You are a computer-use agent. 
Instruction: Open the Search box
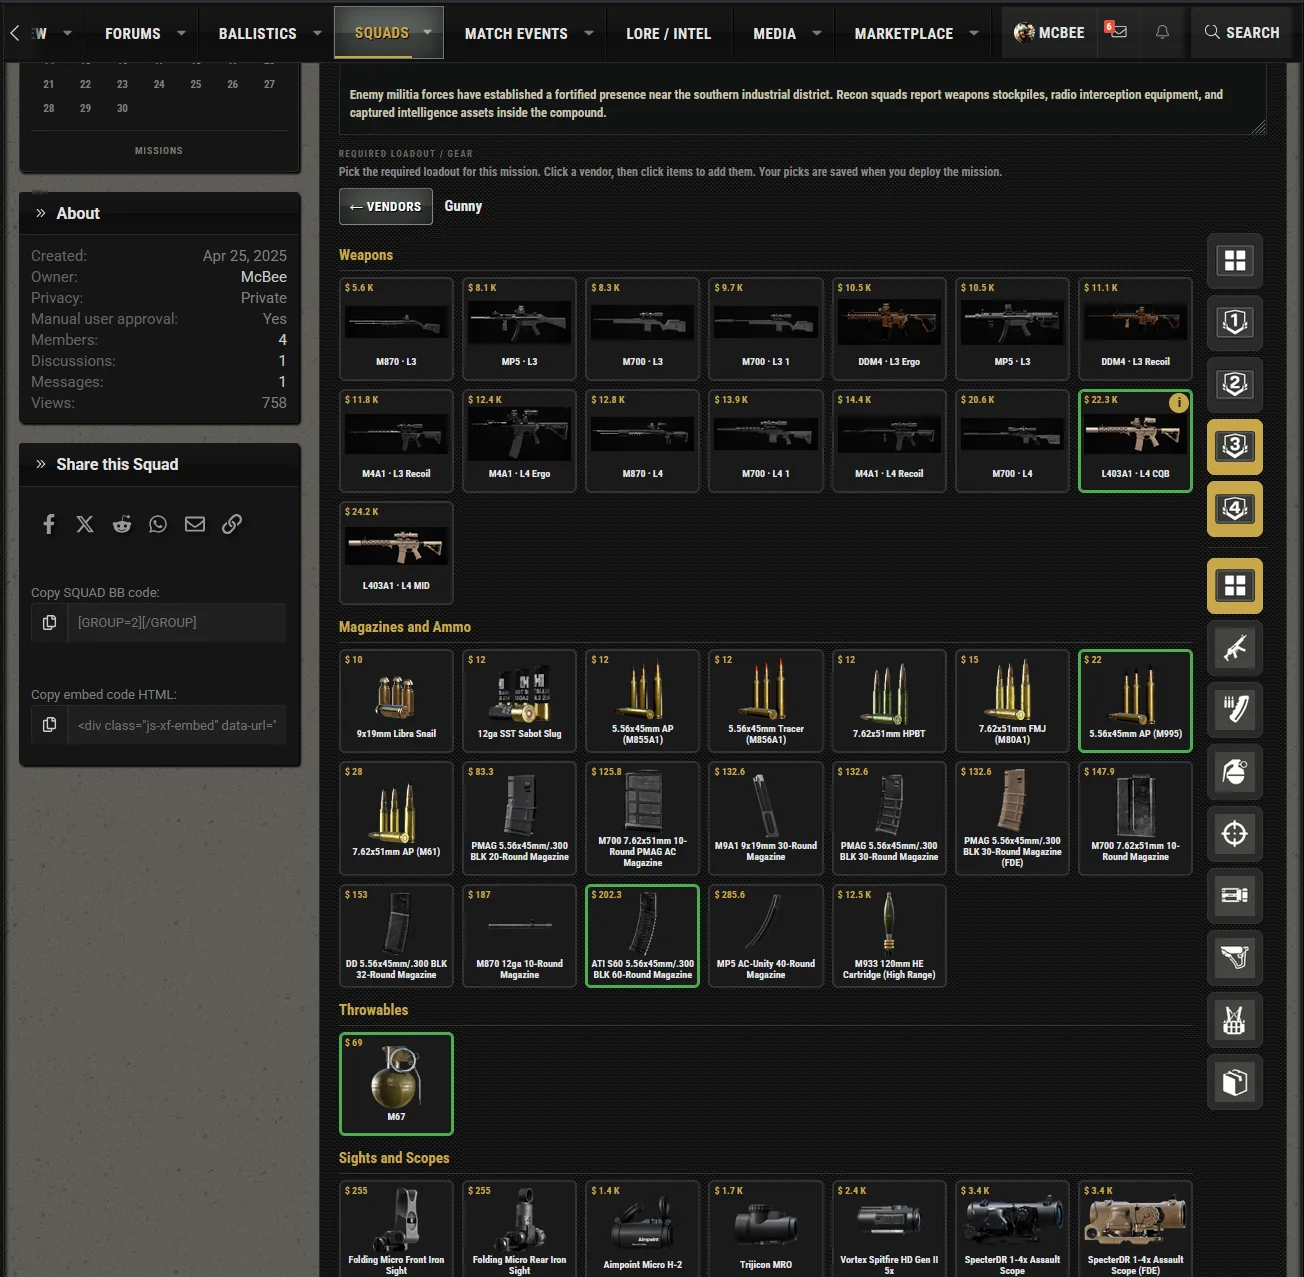[x=1241, y=32]
